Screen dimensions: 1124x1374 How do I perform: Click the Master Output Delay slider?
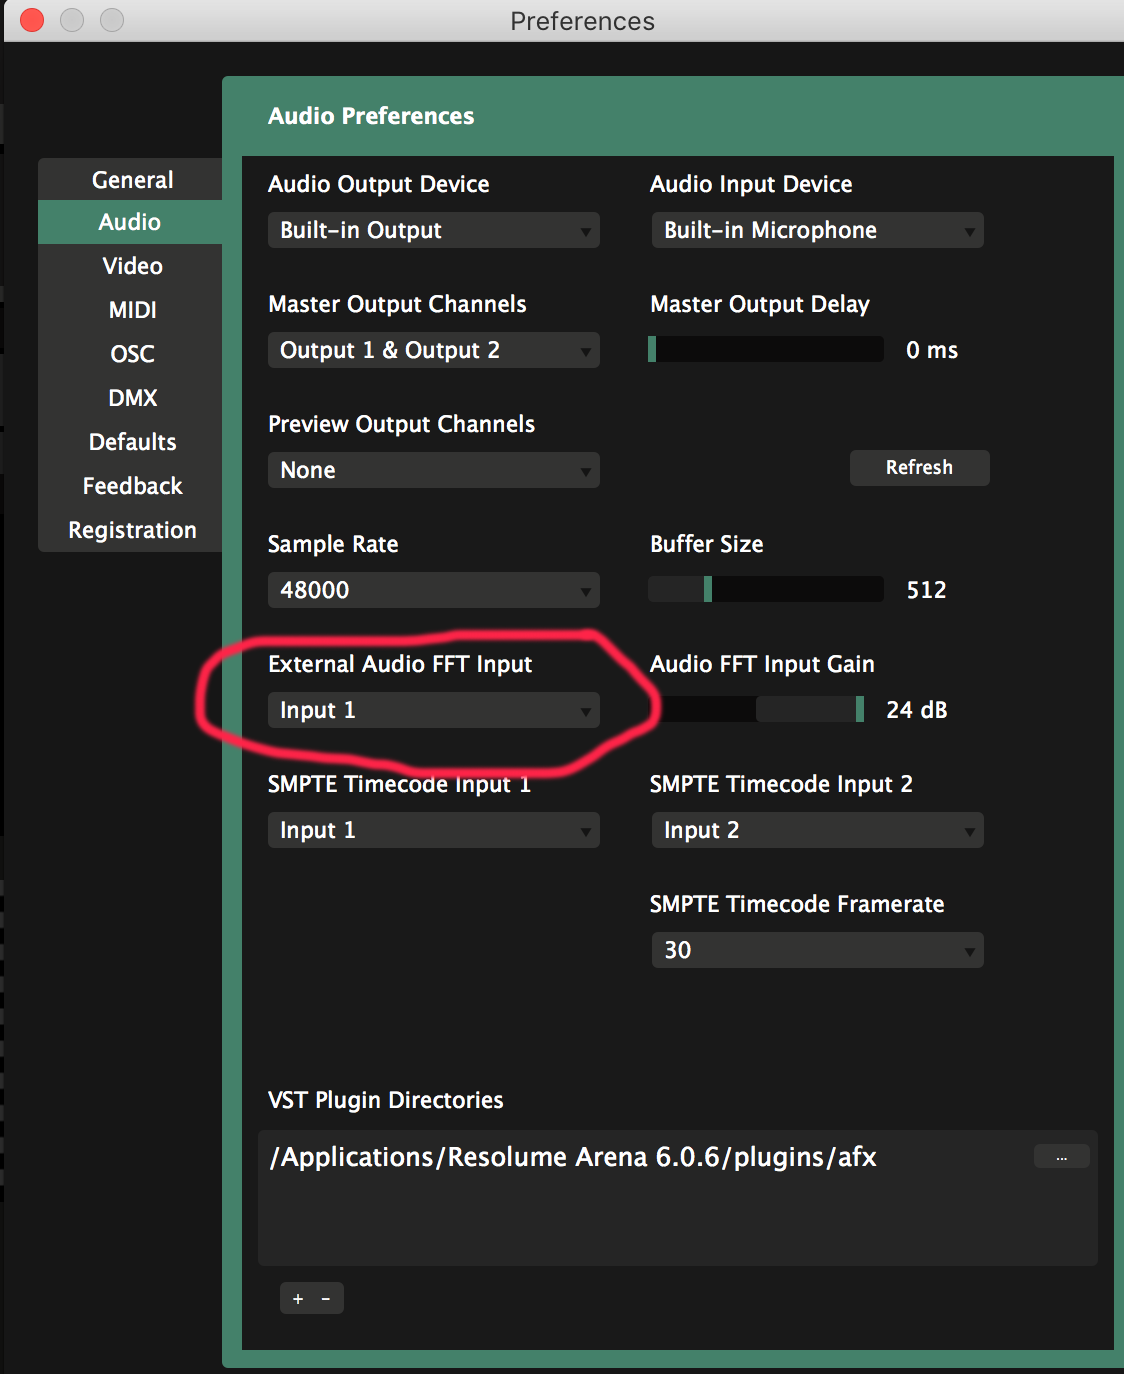pos(765,349)
